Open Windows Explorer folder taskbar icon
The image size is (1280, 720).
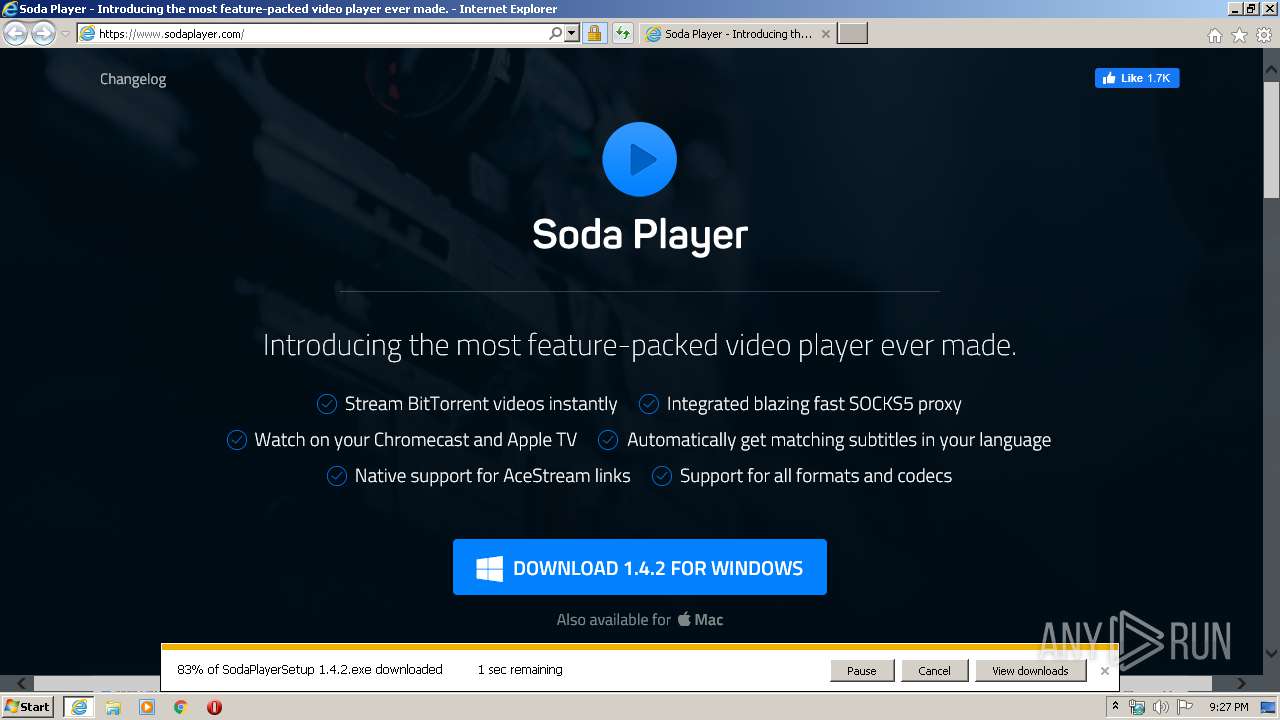[113, 707]
